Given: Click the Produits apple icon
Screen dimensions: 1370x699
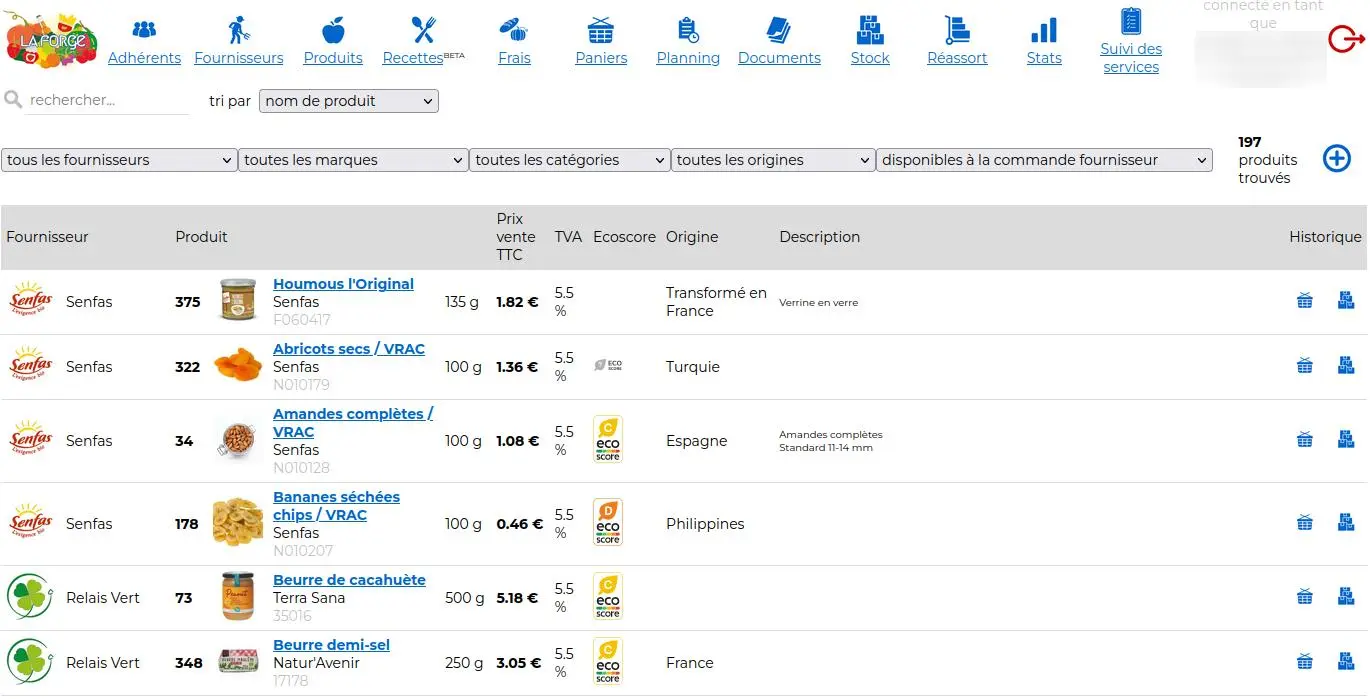Looking at the screenshot, I should pyautogui.click(x=333, y=30).
